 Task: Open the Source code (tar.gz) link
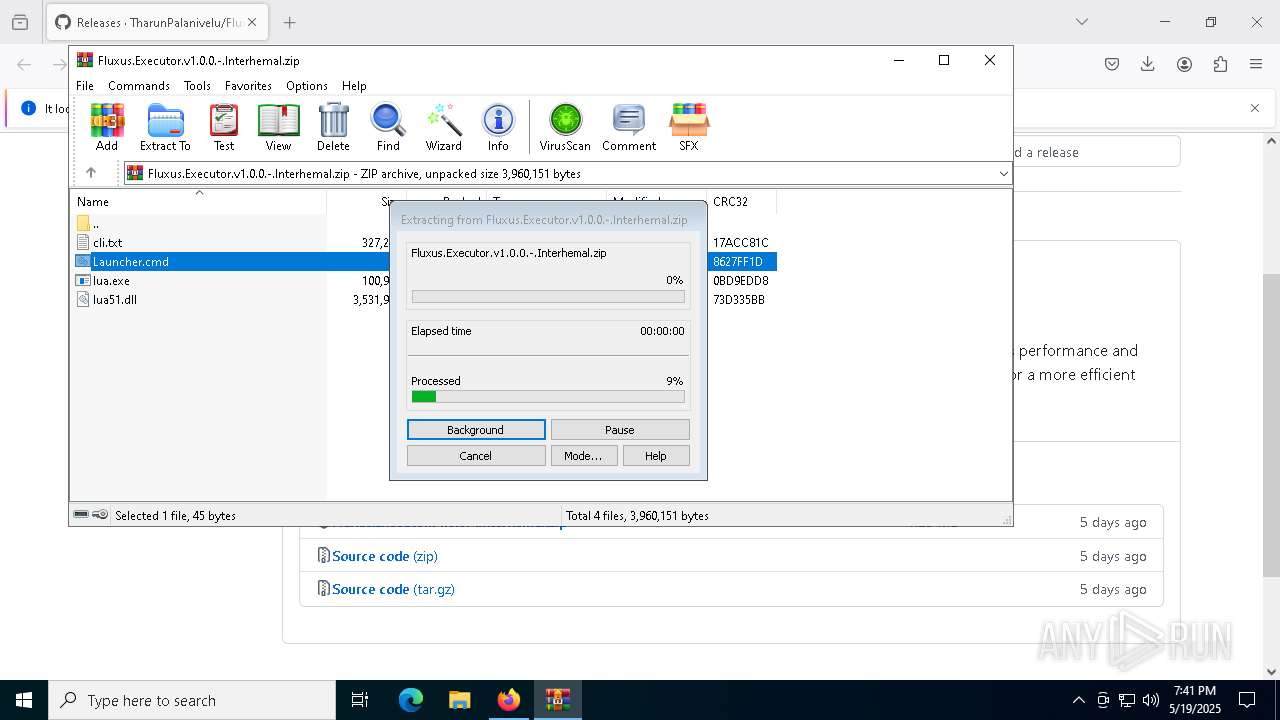(x=393, y=589)
